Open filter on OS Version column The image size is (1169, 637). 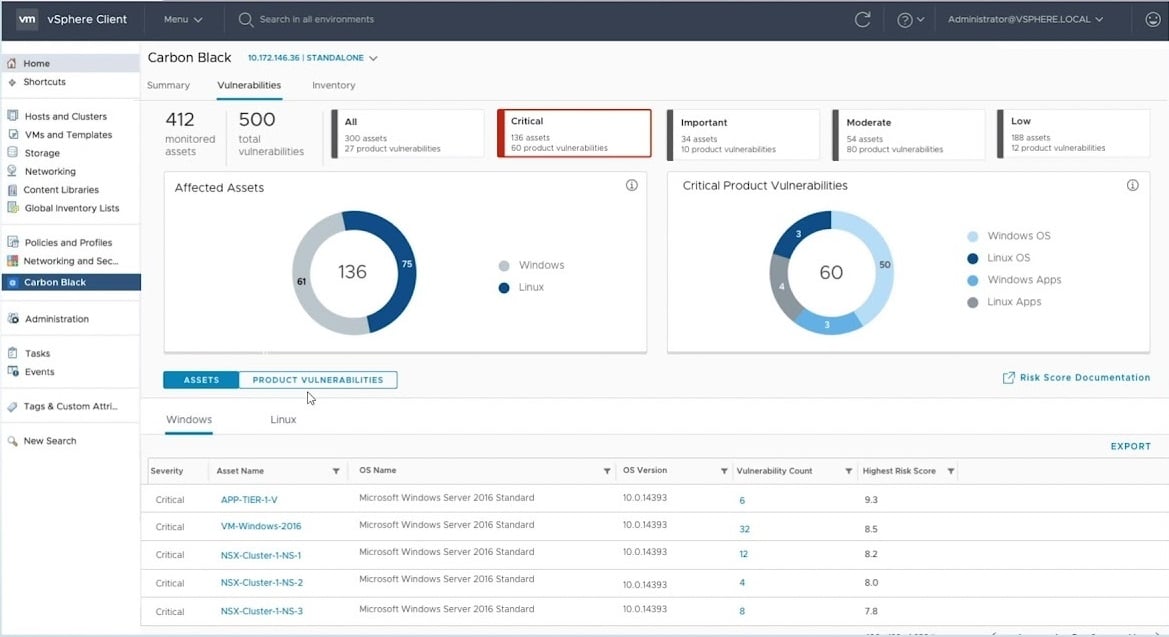724,471
